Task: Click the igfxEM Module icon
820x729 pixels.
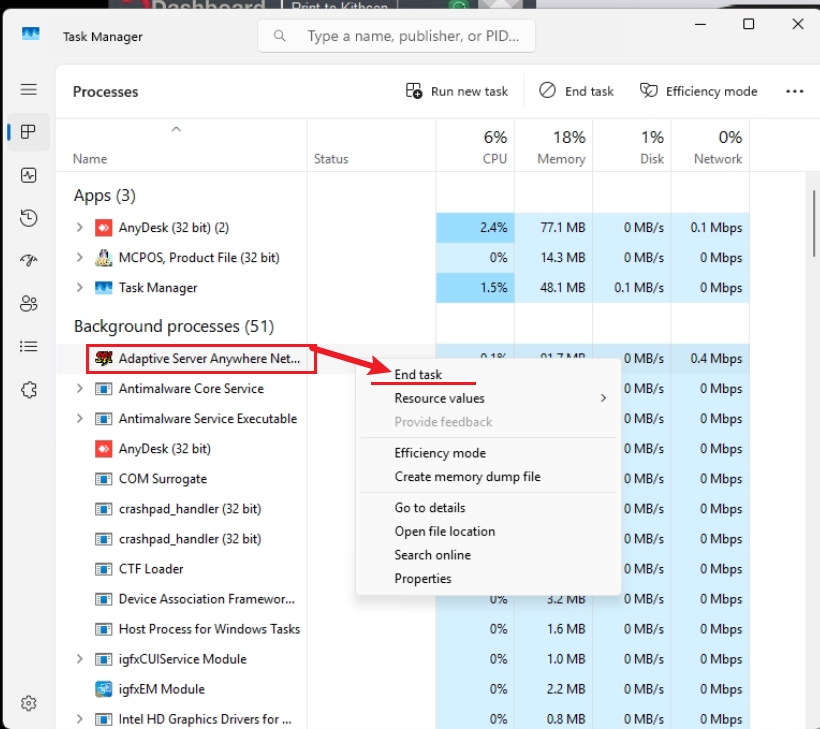Action: point(104,689)
